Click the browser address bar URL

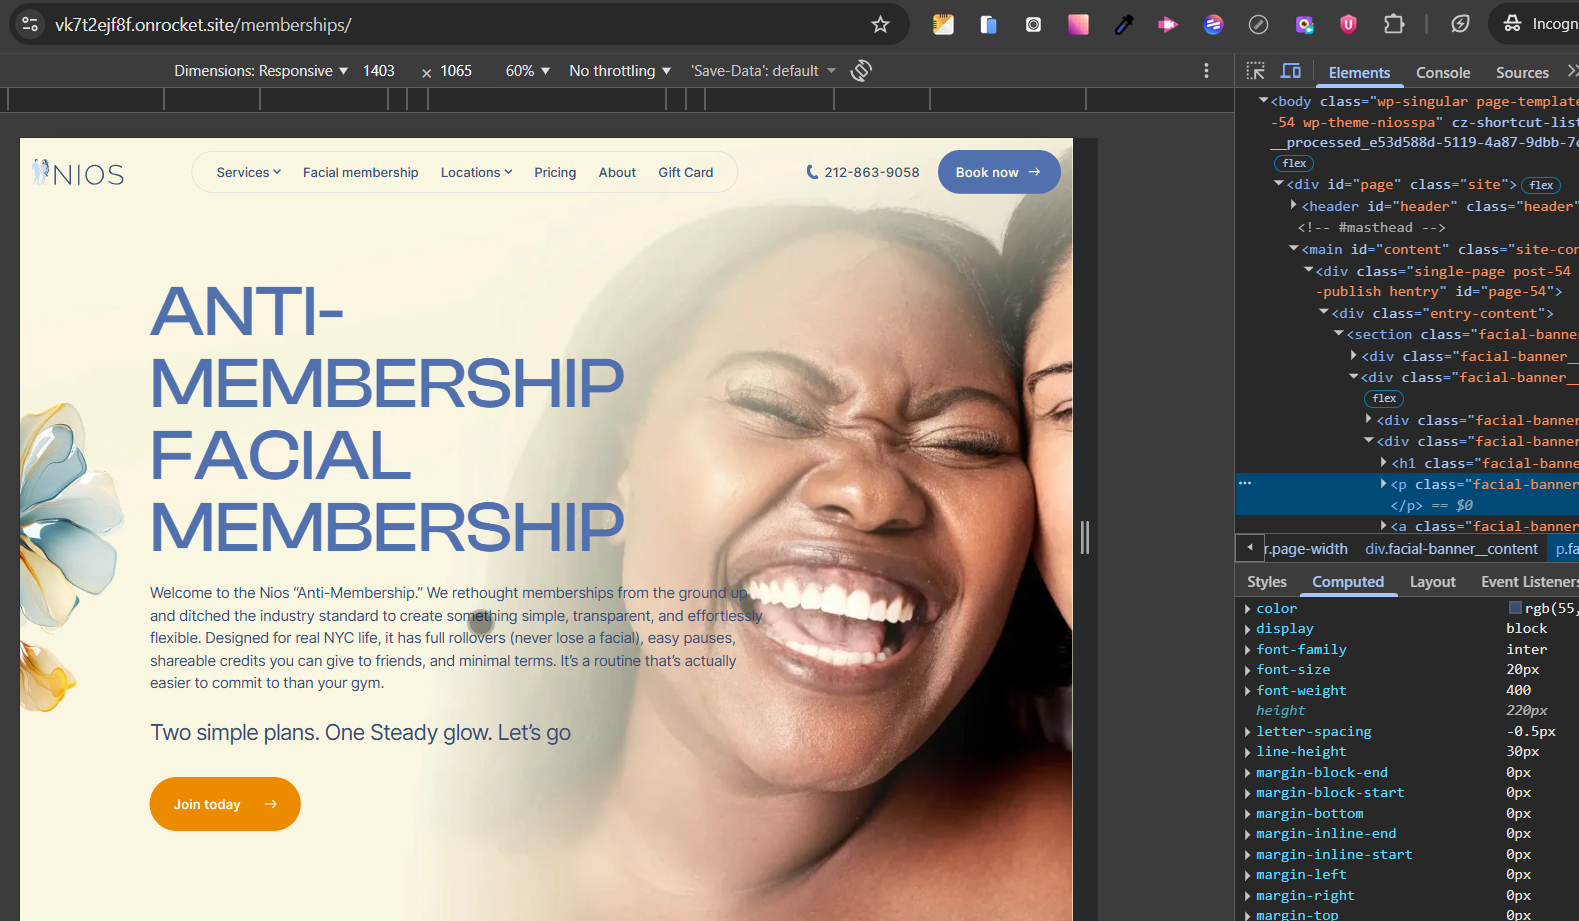tap(203, 24)
